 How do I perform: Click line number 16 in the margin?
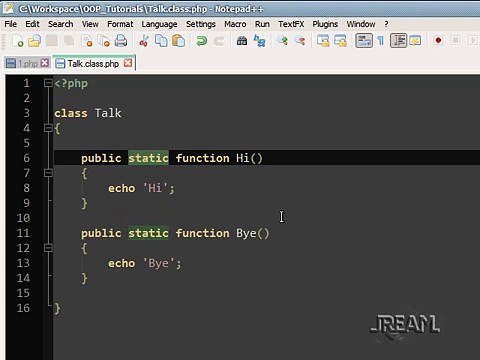[x=23, y=308]
